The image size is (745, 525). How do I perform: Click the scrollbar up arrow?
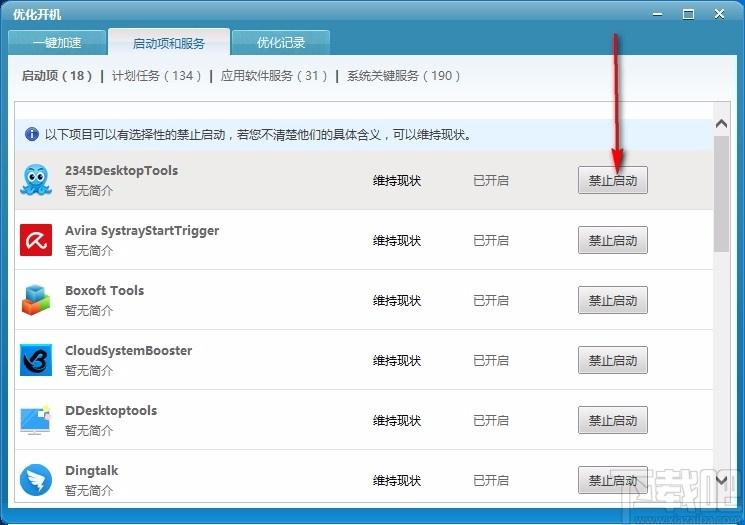pyautogui.click(x=721, y=124)
